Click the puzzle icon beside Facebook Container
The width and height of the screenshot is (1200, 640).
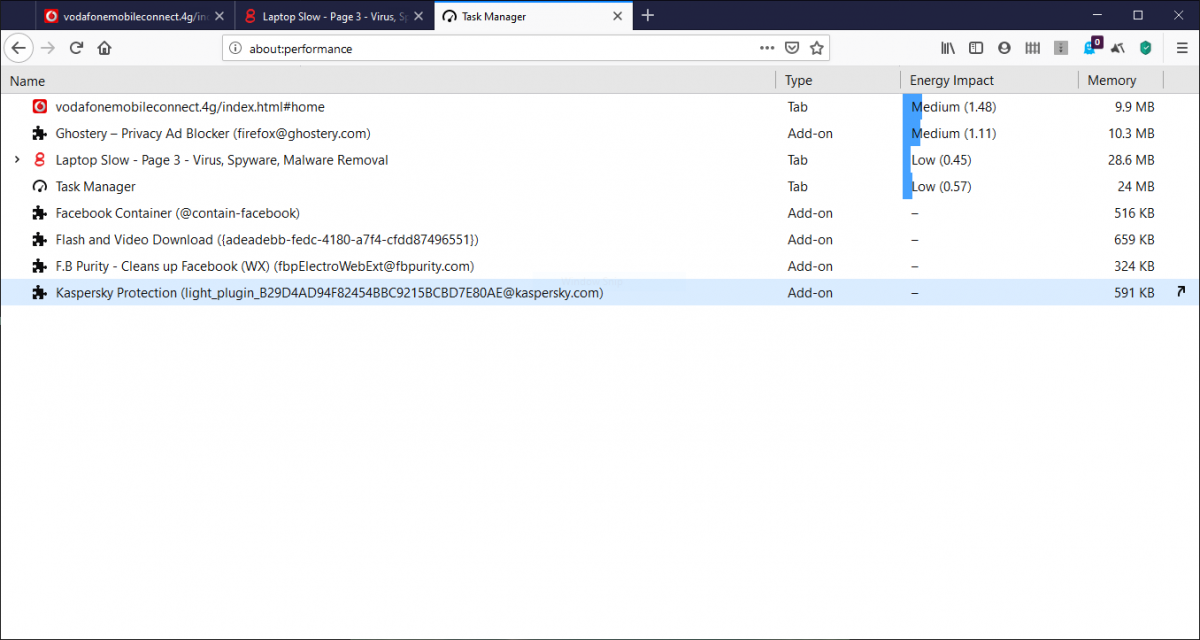[39, 213]
